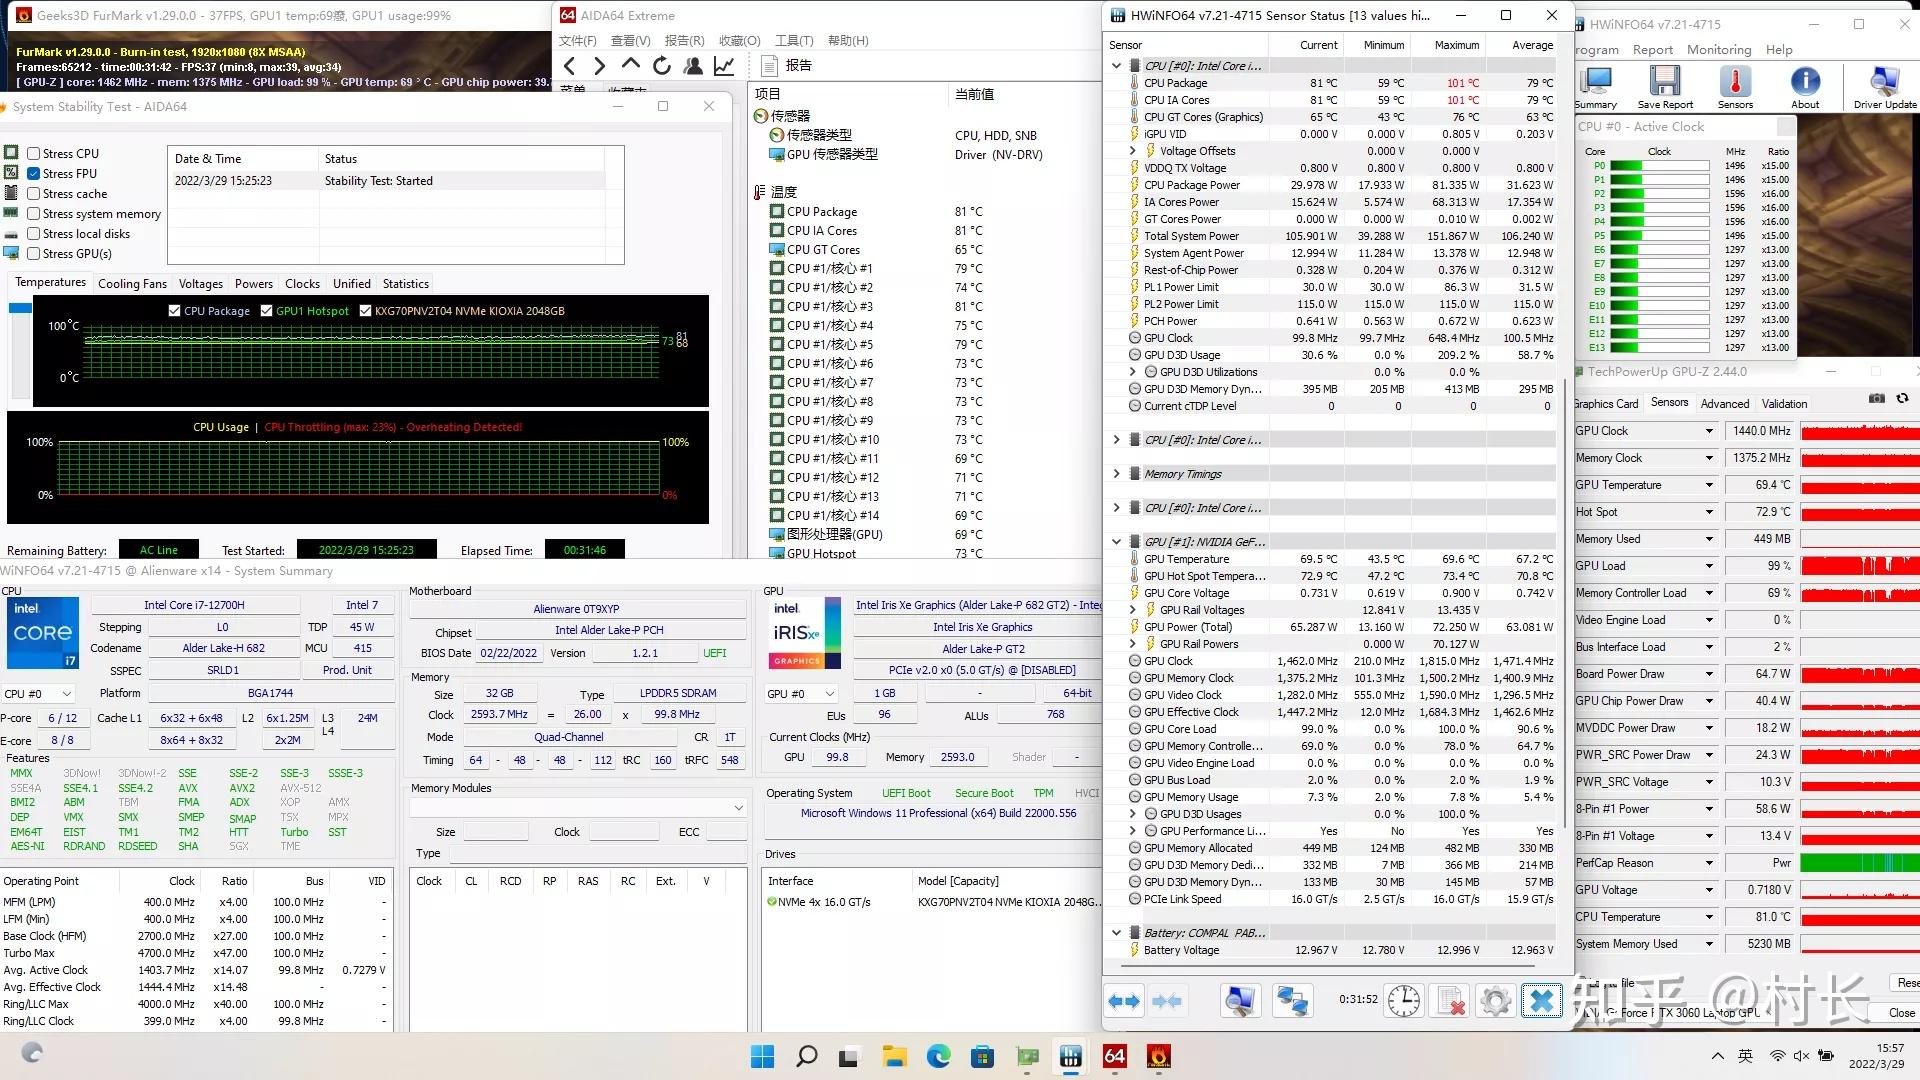The height and width of the screenshot is (1080, 1920).
Task: Click the AIDA64 icon in the taskbar
Action: click(x=1115, y=1056)
